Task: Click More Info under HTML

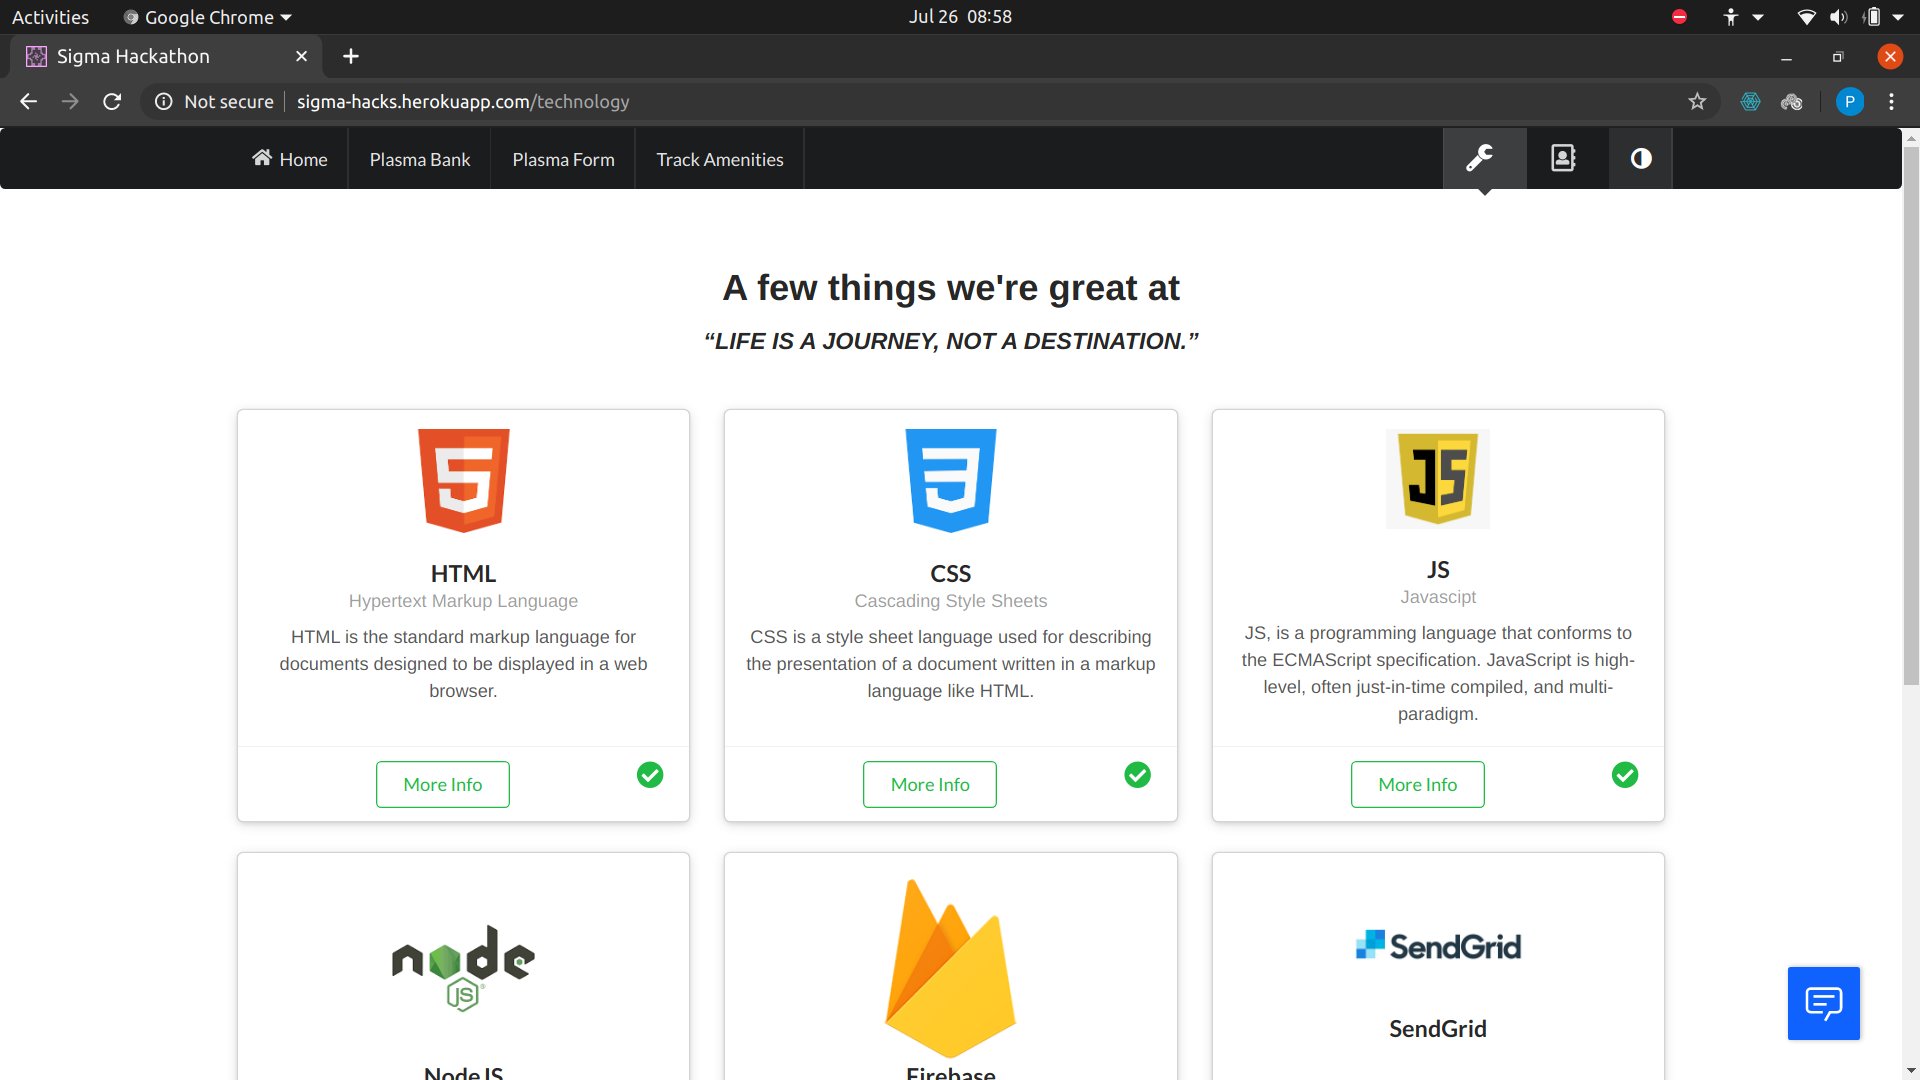Action: click(x=442, y=785)
